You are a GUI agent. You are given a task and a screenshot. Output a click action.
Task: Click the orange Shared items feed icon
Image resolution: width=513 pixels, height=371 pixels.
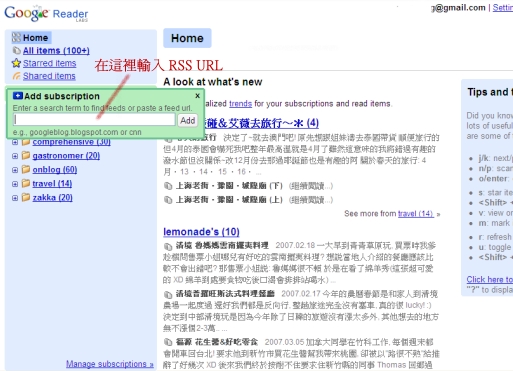coord(16,76)
